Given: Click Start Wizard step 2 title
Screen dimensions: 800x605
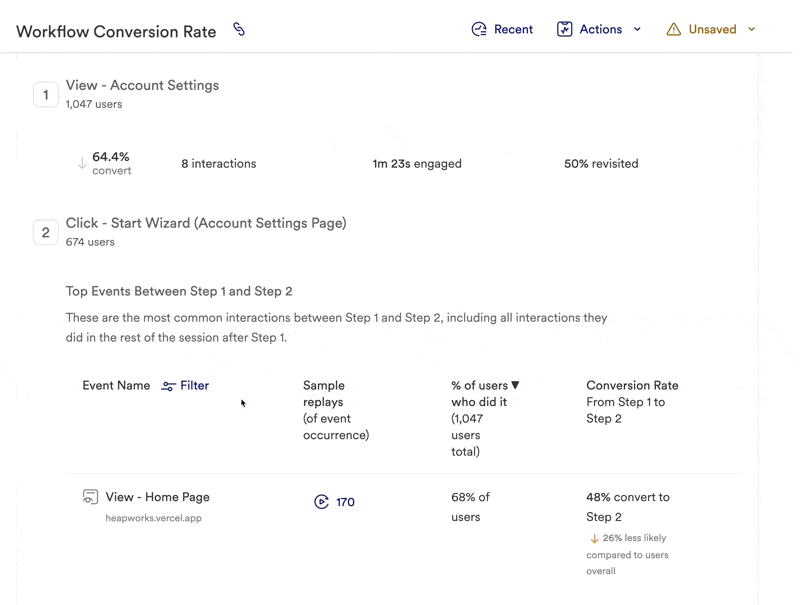Looking at the screenshot, I should 206,223.
